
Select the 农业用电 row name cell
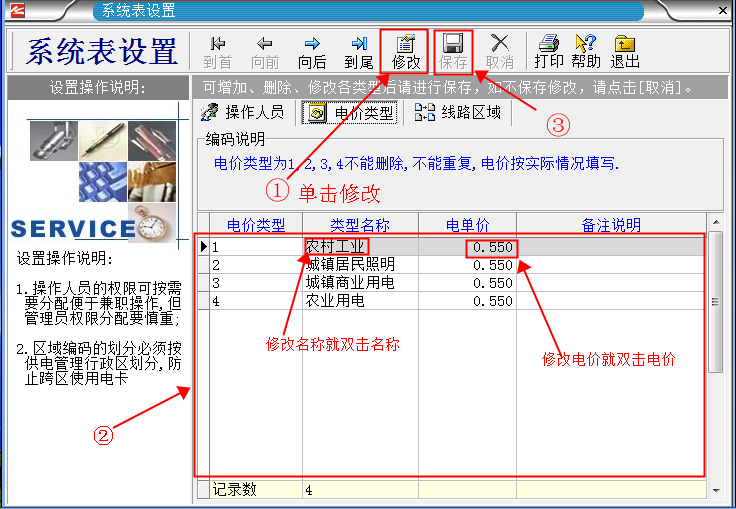(x=336, y=301)
